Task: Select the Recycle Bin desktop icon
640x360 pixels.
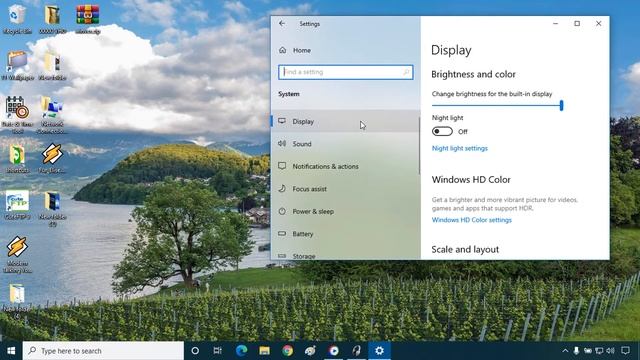Action: pos(17,19)
